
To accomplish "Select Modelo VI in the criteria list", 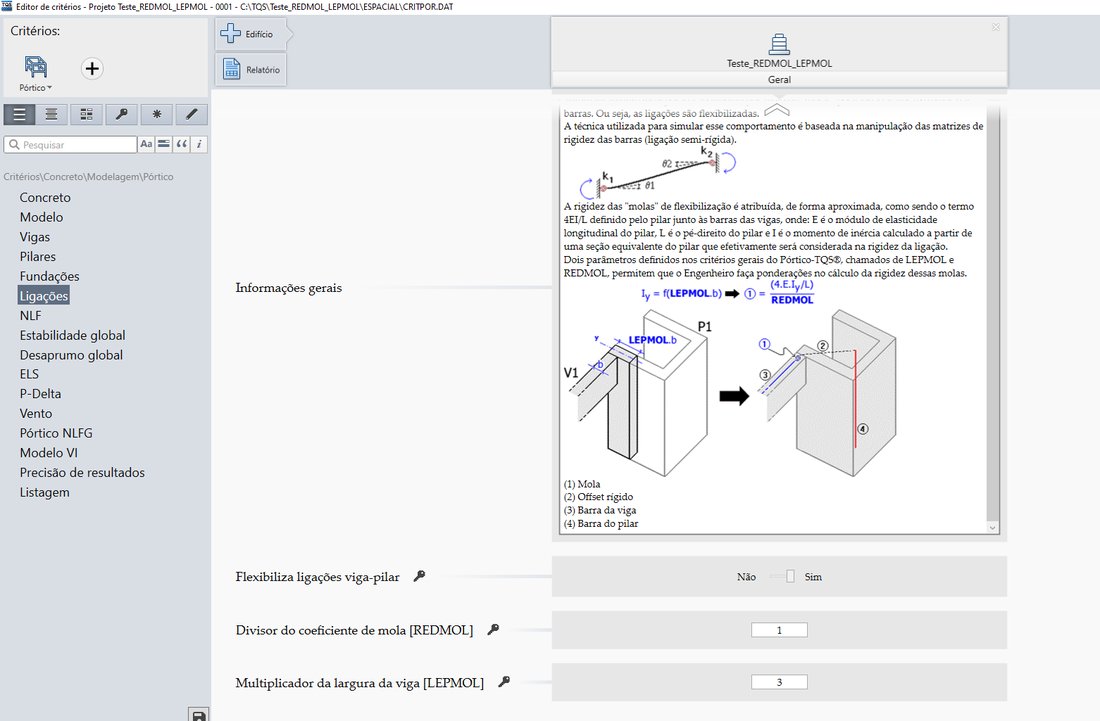I will 48,453.
